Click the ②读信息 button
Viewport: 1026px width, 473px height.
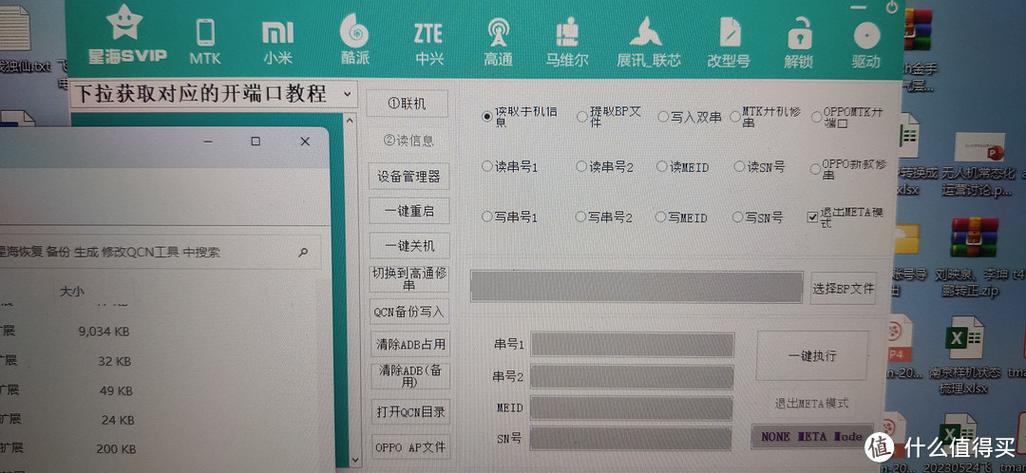point(408,141)
